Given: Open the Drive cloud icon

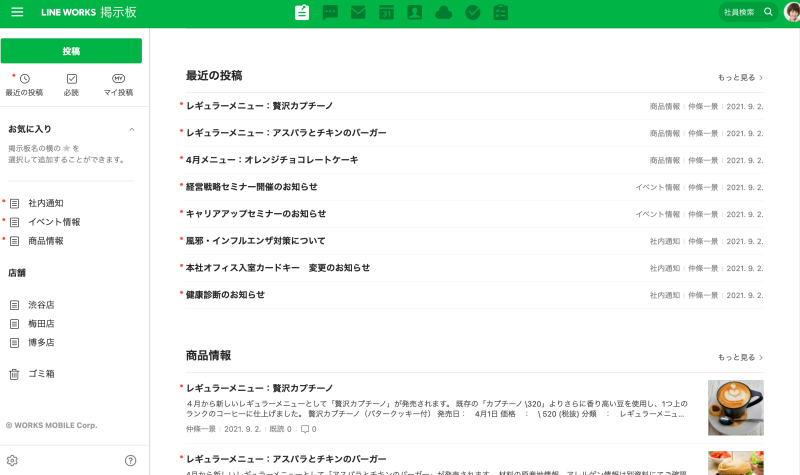Looking at the screenshot, I should (444, 12).
